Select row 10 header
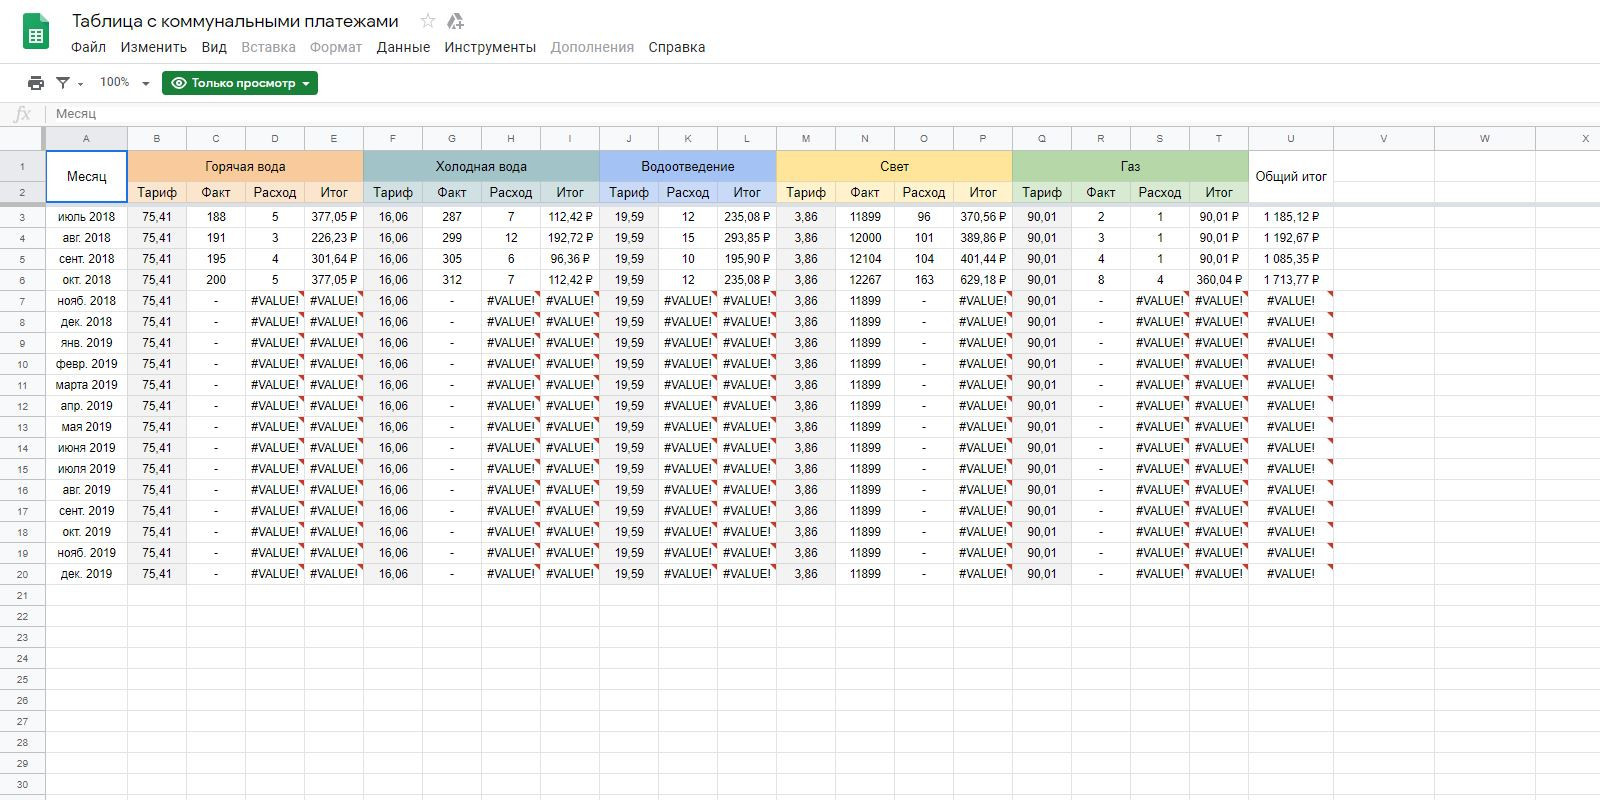Image resolution: width=1600 pixels, height=800 pixels. pyautogui.click(x=22, y=364)
